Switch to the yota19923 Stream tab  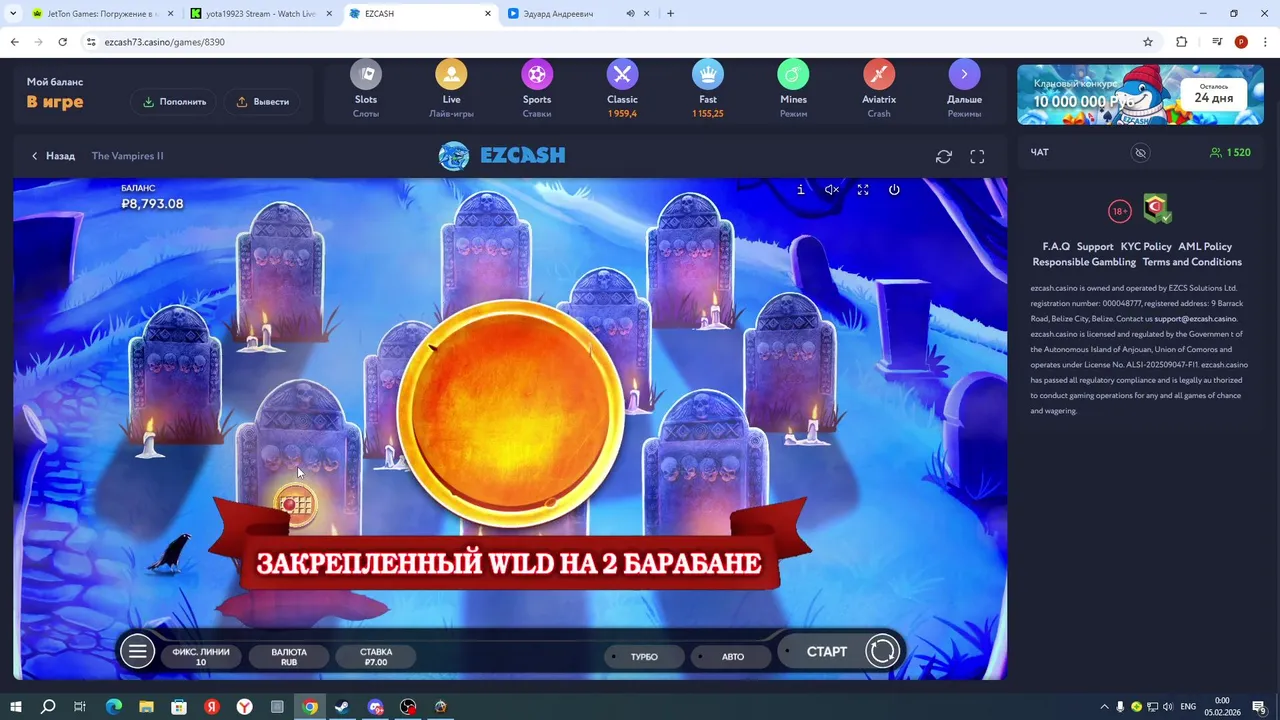[262, 14]
